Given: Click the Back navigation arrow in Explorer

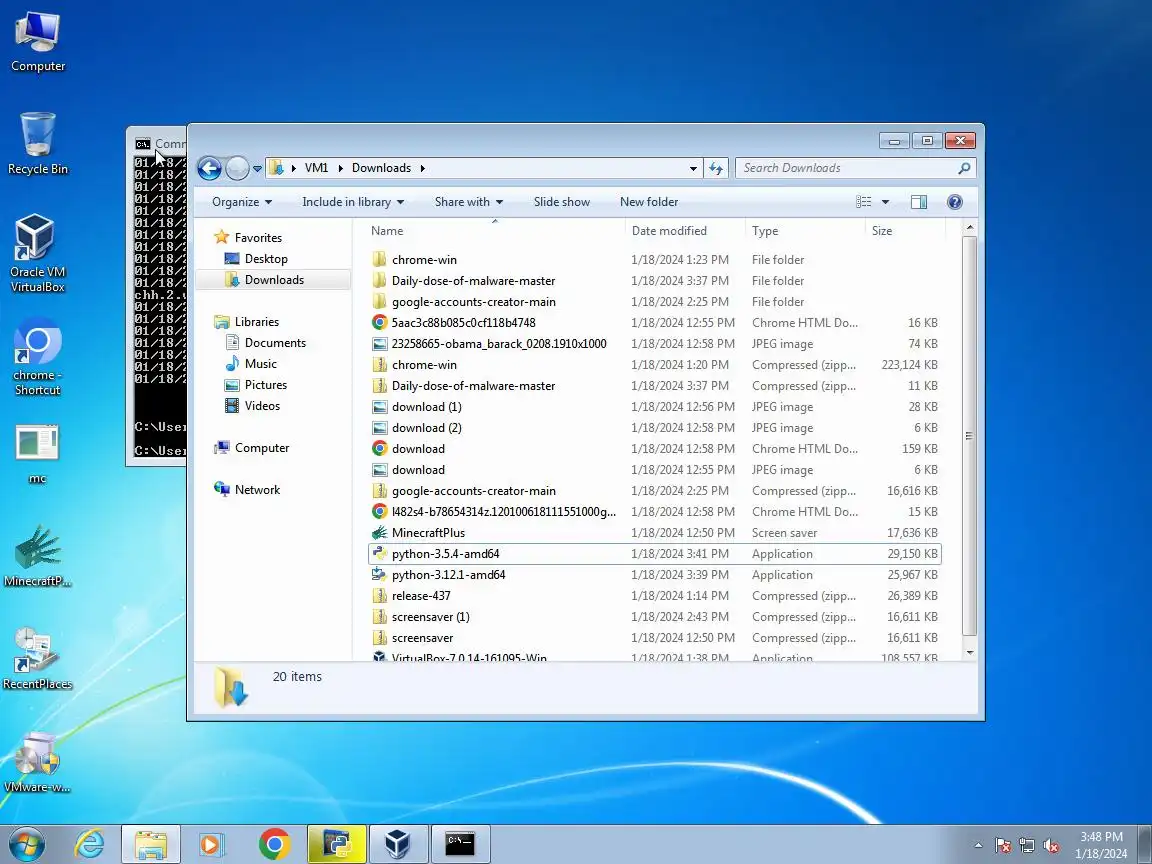Looking at the screenshot, I should pos(209,168).
